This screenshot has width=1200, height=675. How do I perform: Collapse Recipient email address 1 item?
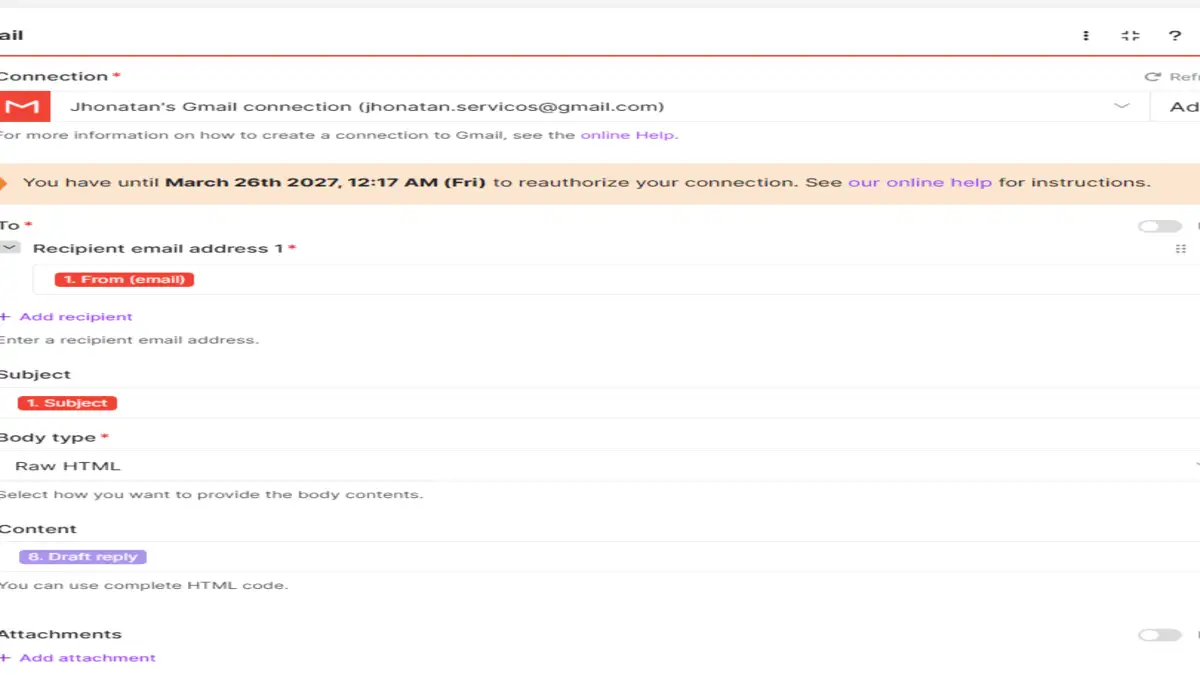[x=10, y=248]
